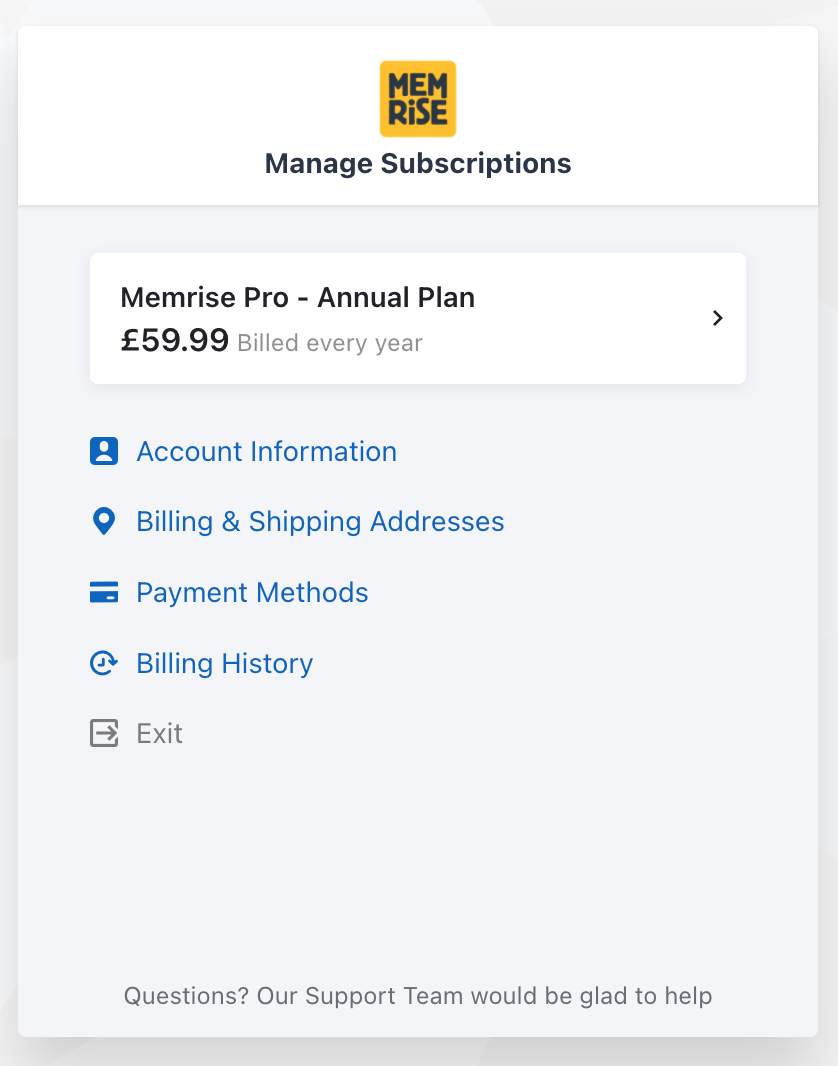Click 'would be glad to help' text
838x1066 pixels.
pyautogui.click(x=591, y=996)
